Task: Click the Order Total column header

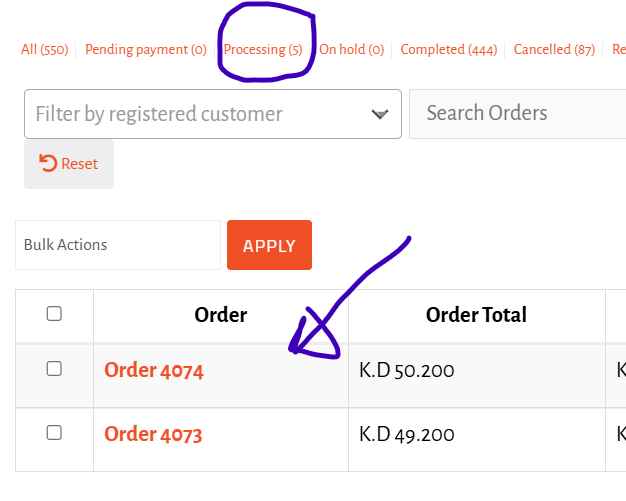Action: click(476, 315)
